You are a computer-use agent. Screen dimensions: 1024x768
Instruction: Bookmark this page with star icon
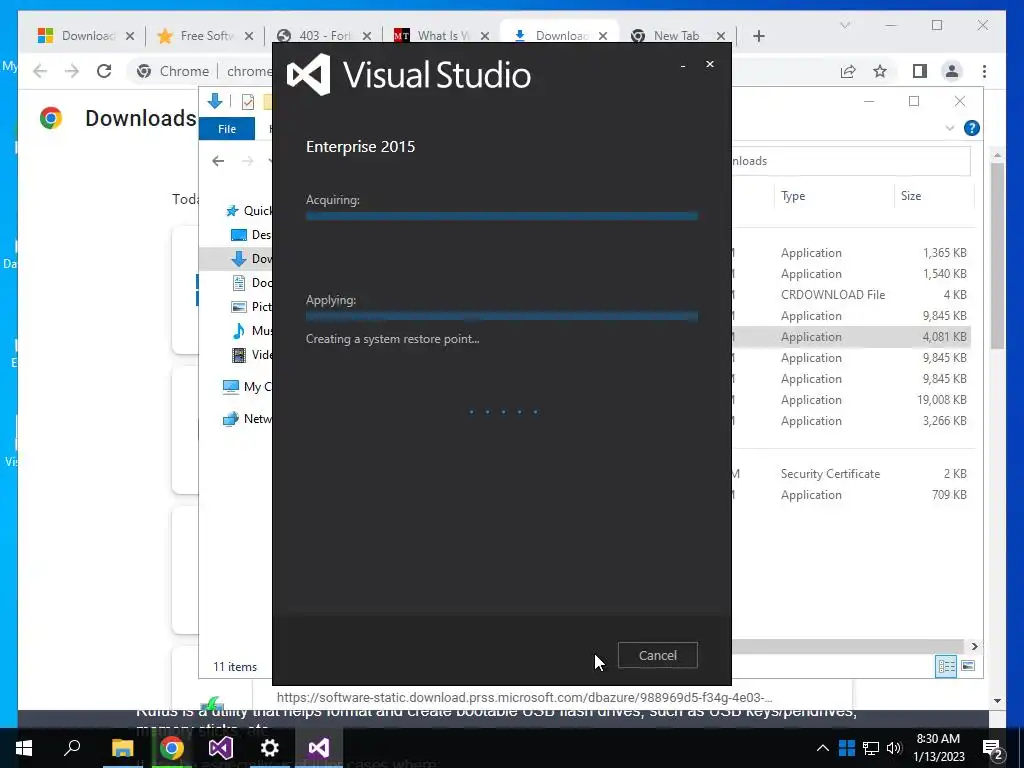tap(880, 71)
